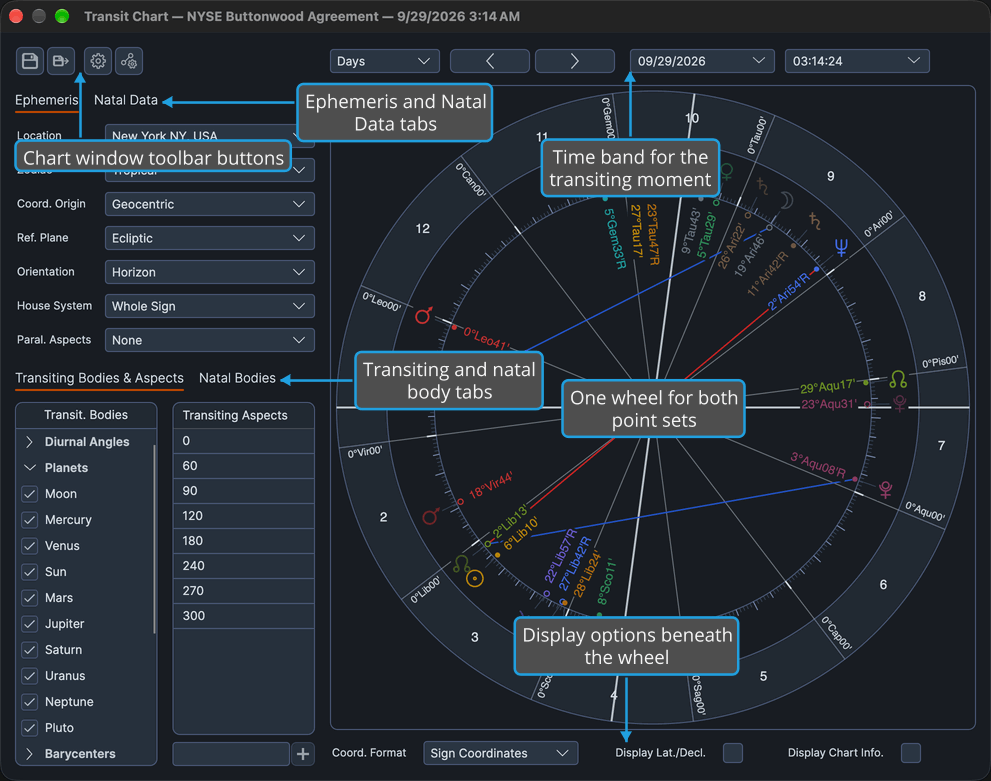991x781 pixels.
Task: Click the transit bodies list scrollbar
Action: 154,539
